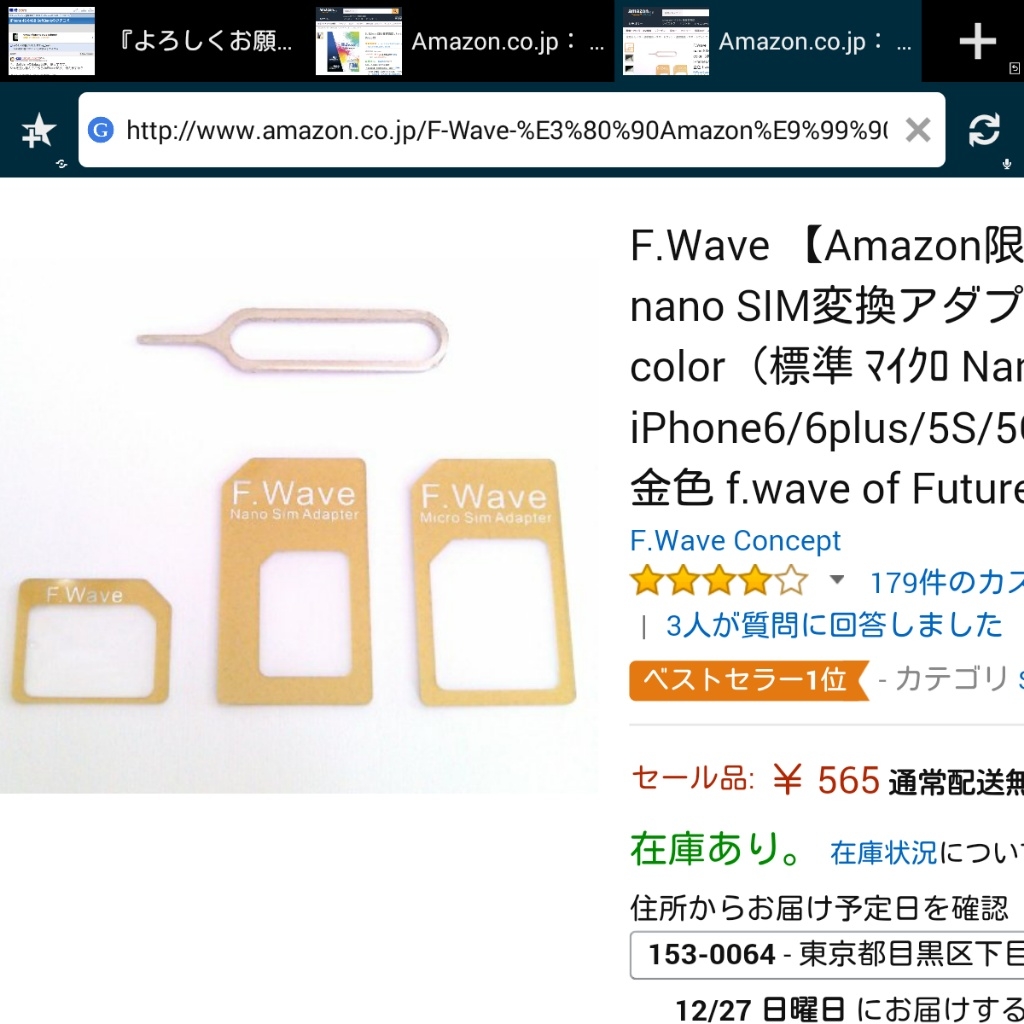Open the 153-0064 delivery address selector
Viewport: 1024px width, 1024px height.
(827, 955)
